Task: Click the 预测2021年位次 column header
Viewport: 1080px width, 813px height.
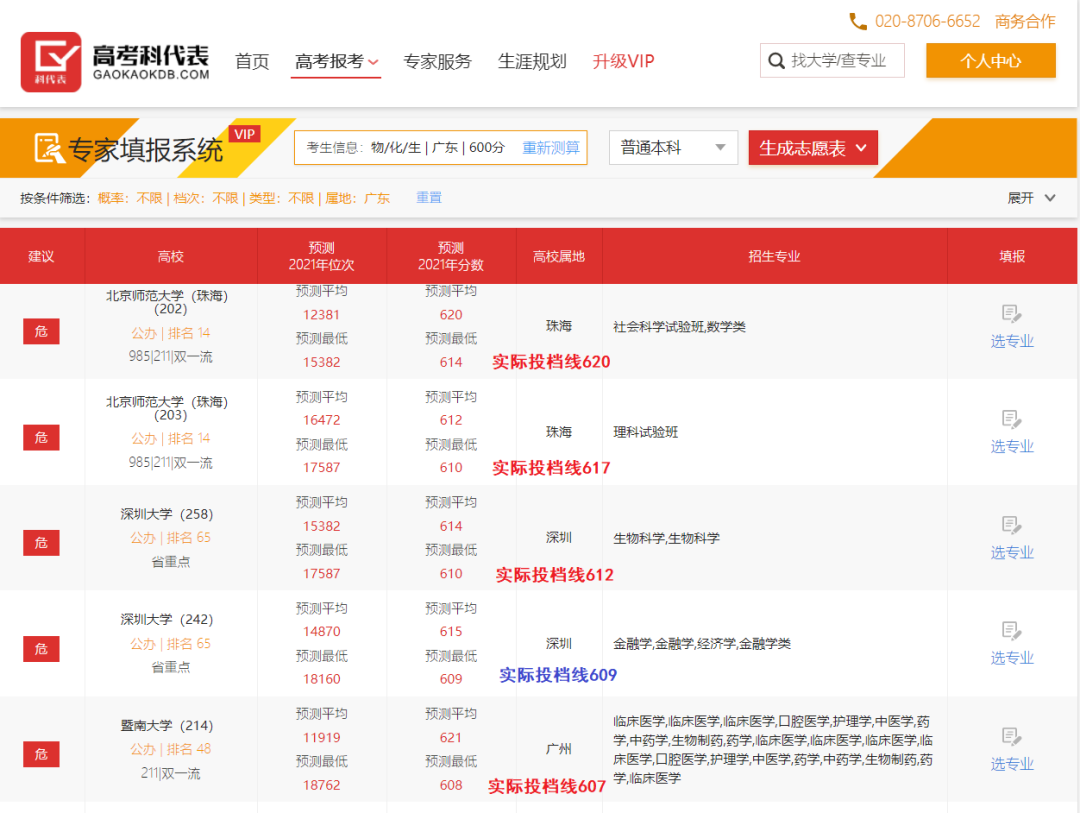Action: [x=322, y=256]
